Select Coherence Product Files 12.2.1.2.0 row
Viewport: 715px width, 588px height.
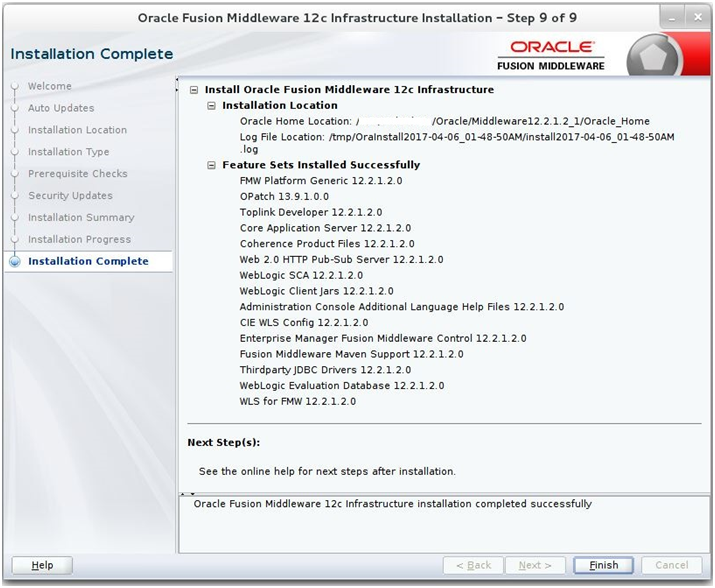click(x=327, y=244)
